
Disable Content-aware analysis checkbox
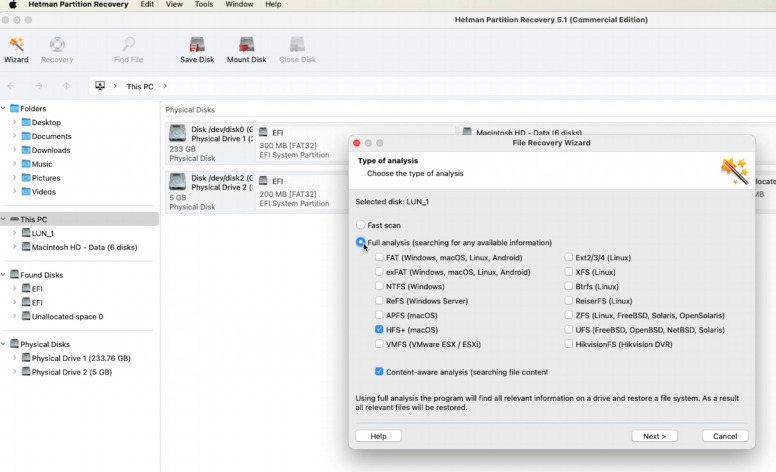(x=379, y=372)
